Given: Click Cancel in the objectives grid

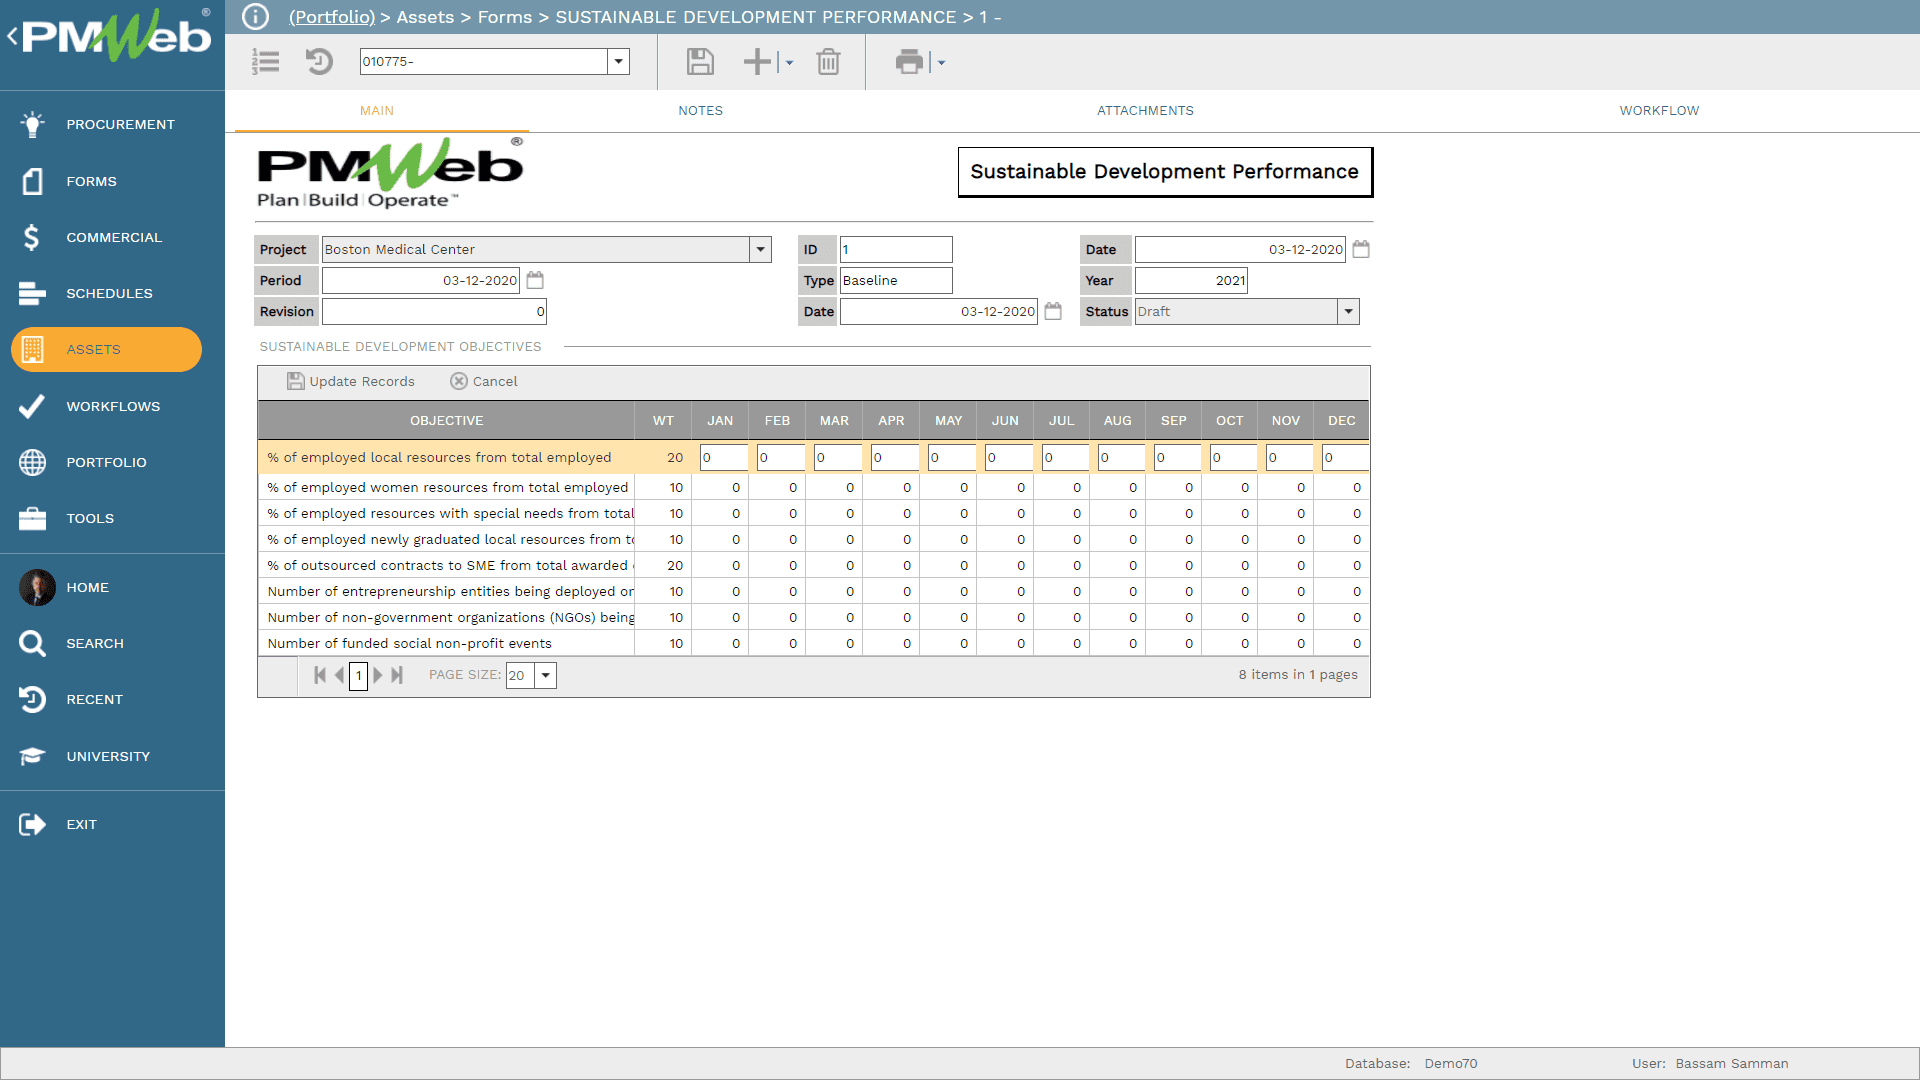Looking at the screenshot, I should coord(484,382).
